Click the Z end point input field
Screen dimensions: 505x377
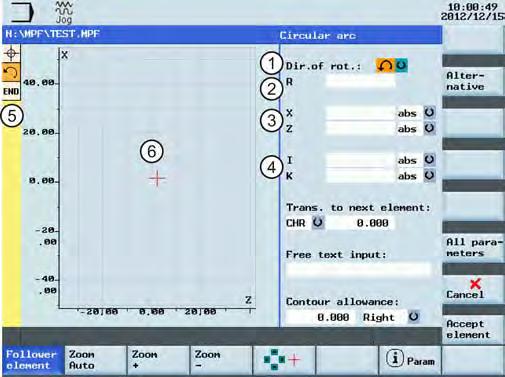[360, 128]
